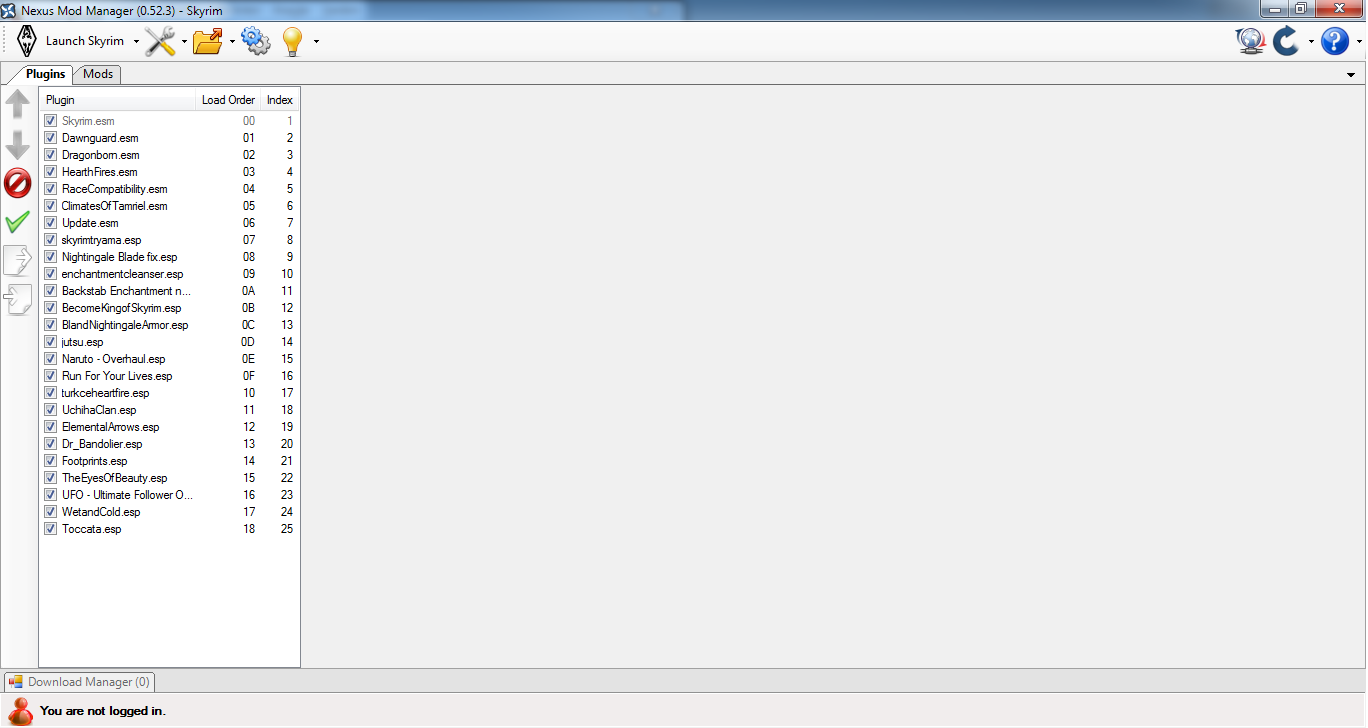The image size is (1368, 728).
Task: Click the export load order icon
Action: tap(18, 260)
